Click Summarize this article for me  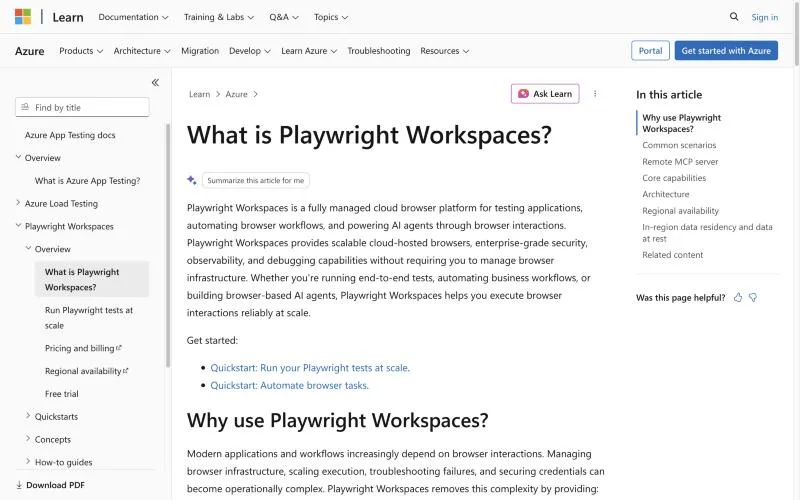[x=256, y=180]
